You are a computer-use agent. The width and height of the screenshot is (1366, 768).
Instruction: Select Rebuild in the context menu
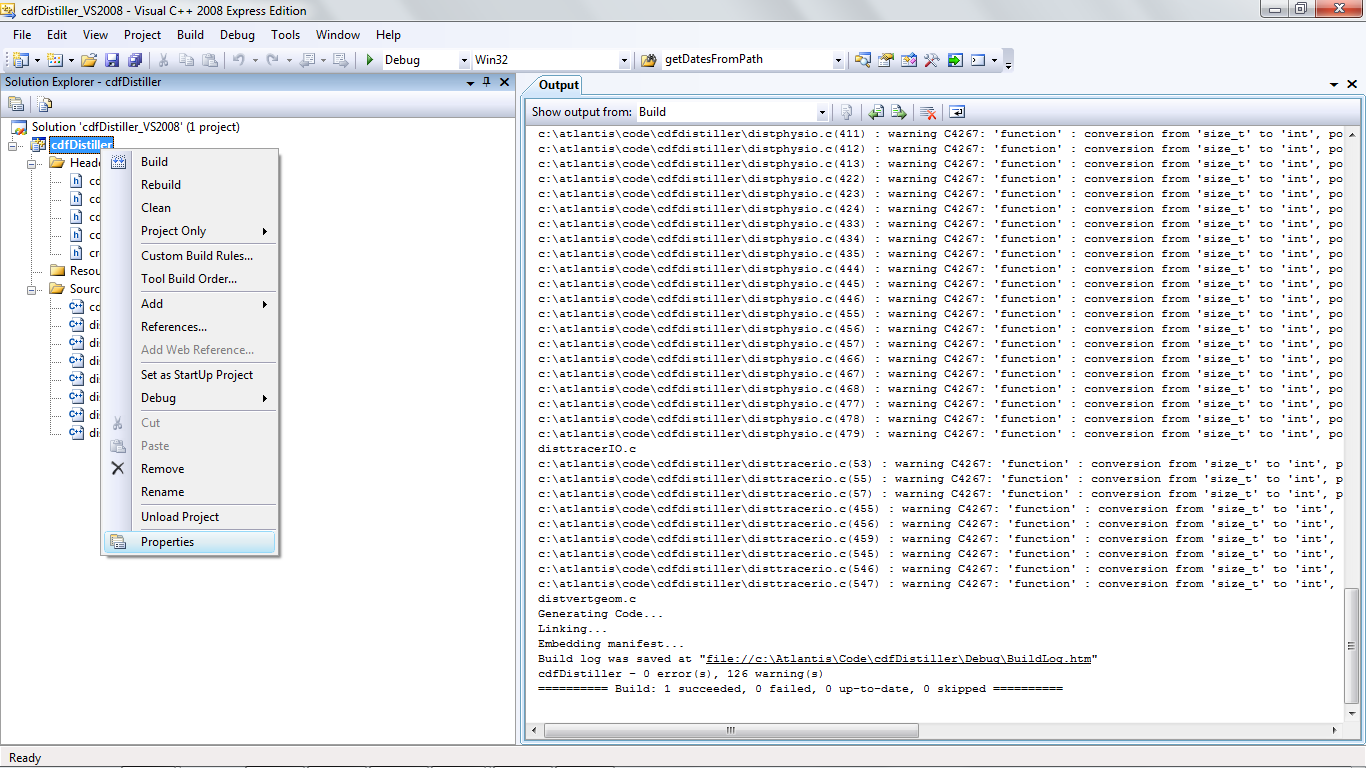coord(161,185)
